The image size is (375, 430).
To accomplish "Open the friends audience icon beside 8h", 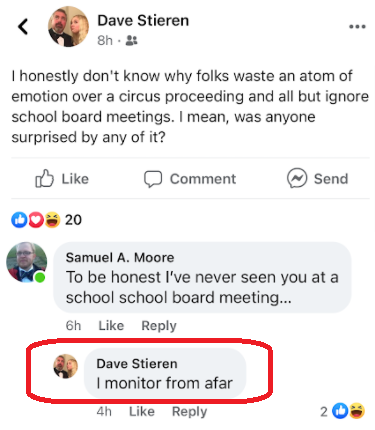I will pyautogui.click(x=131, y=41).
